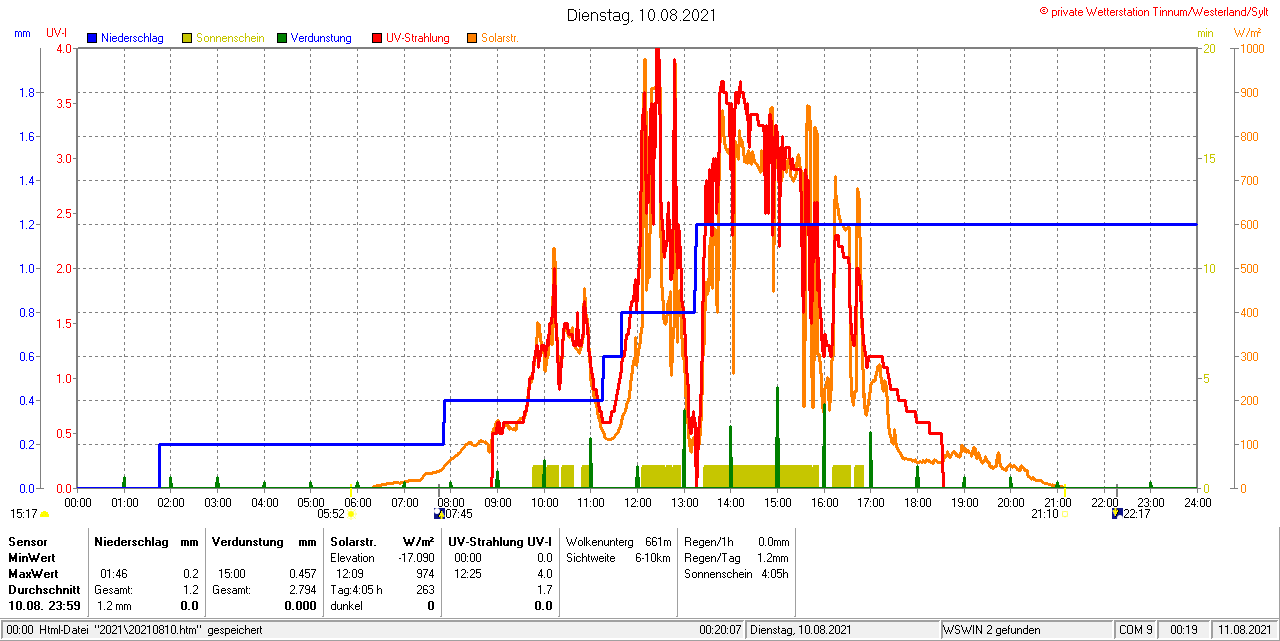
Task: Click the Niederschlag mm column header
Action: click(x=146, y=542)
